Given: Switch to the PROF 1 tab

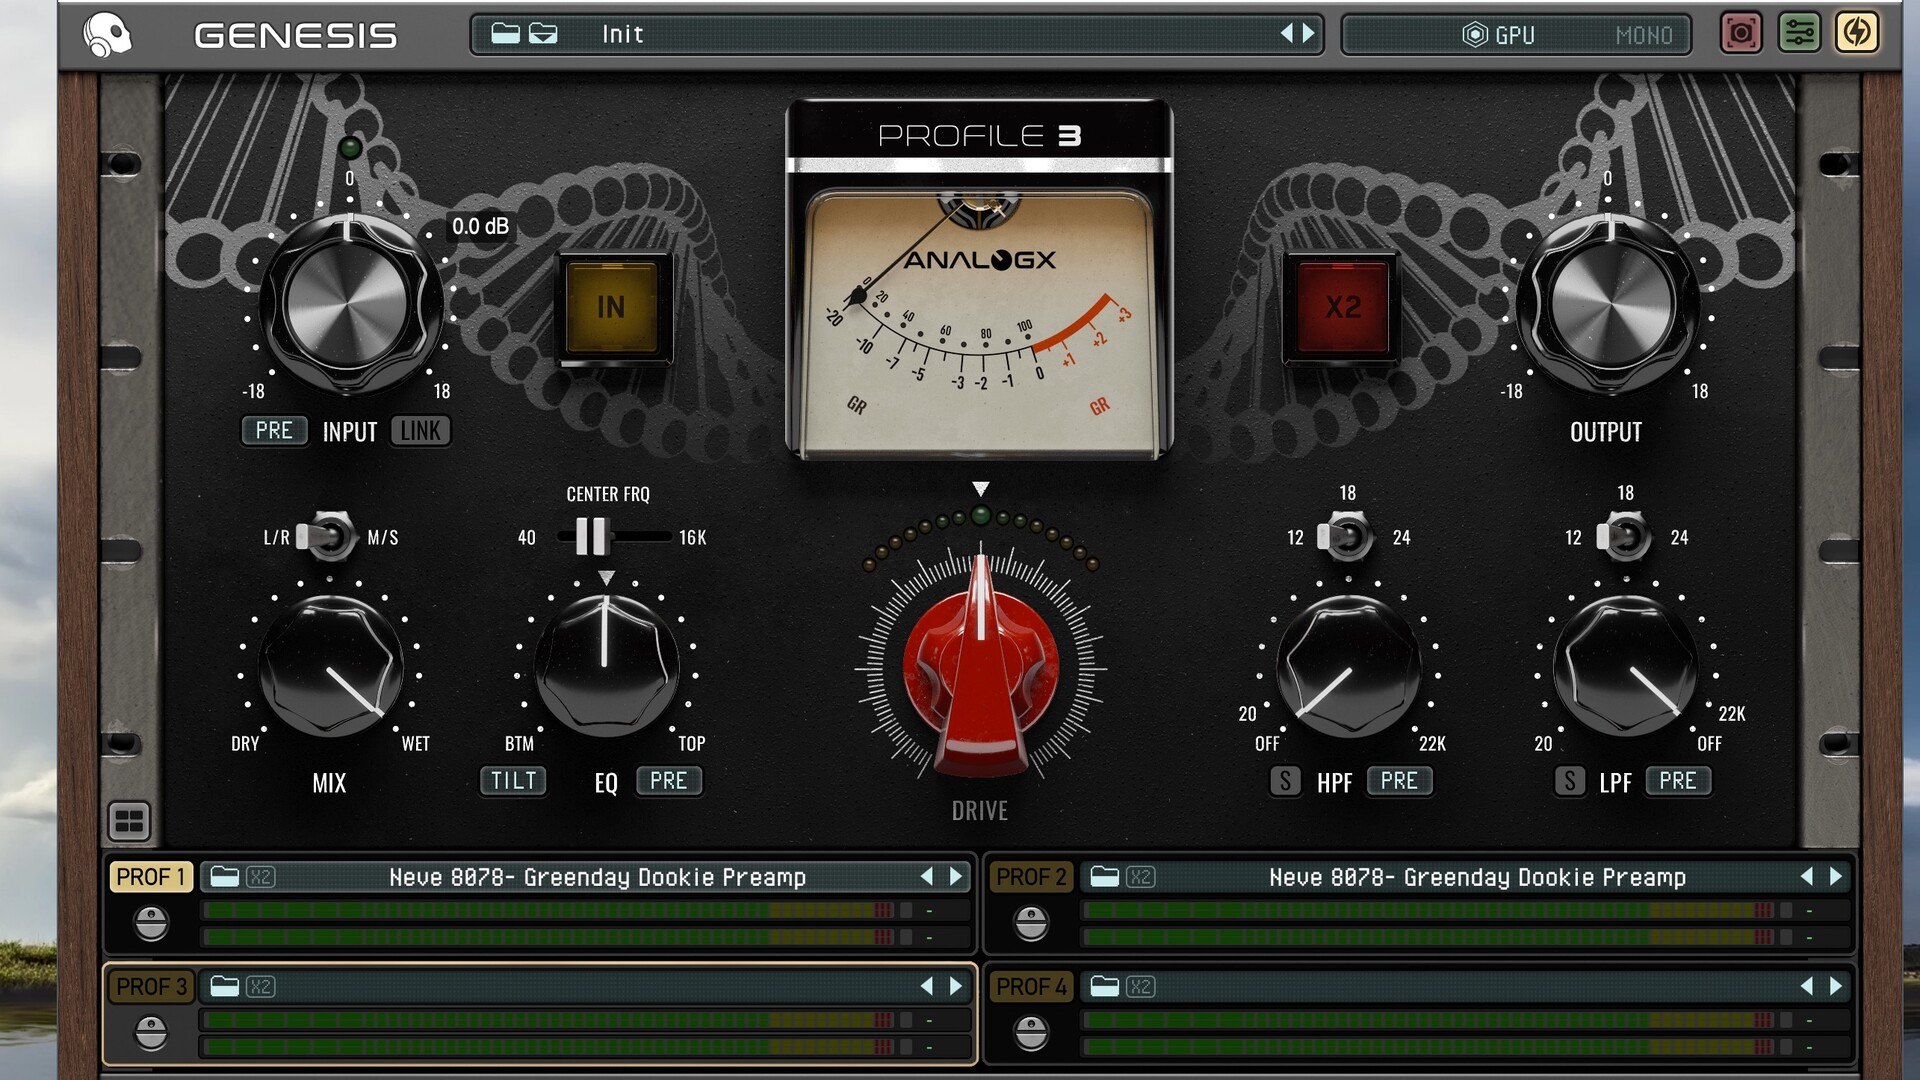Looking at the screenshot, I should tap(151, 877).
